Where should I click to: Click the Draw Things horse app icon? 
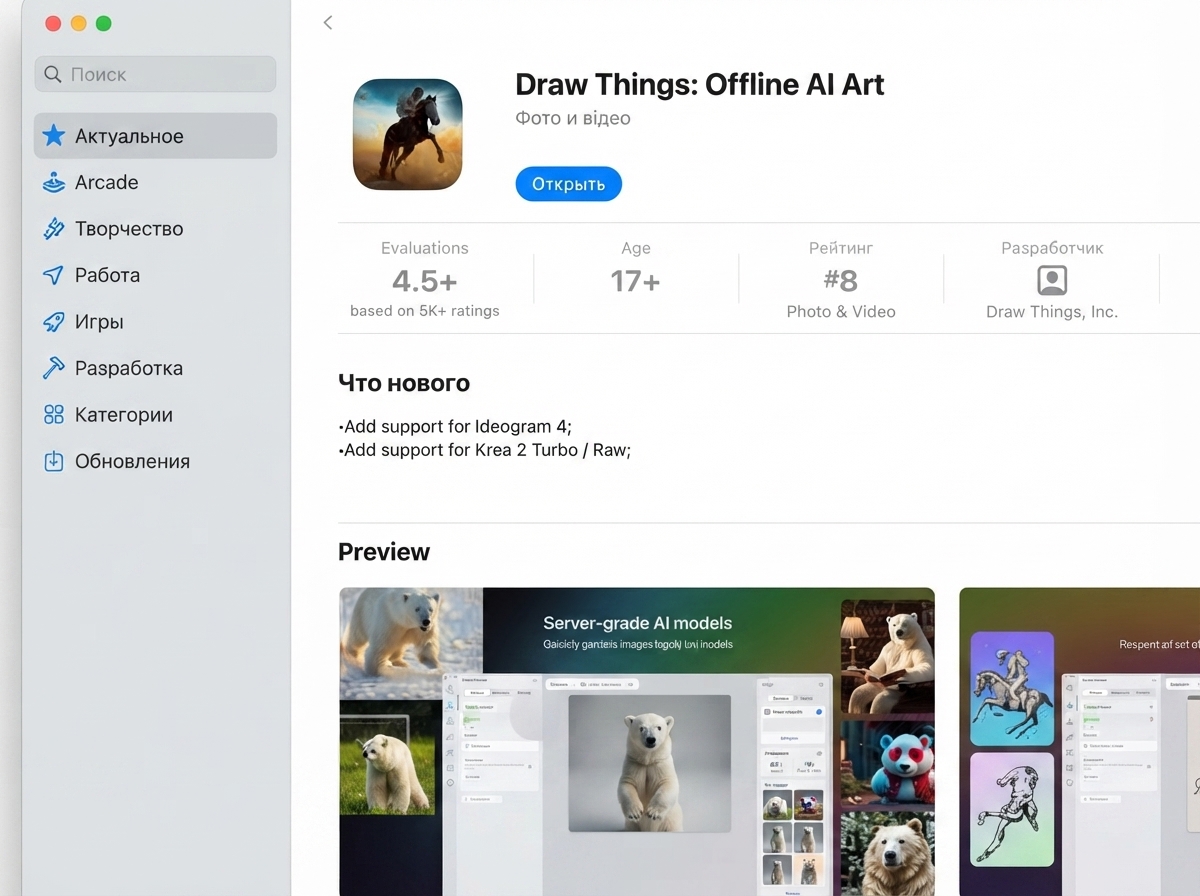408,135
